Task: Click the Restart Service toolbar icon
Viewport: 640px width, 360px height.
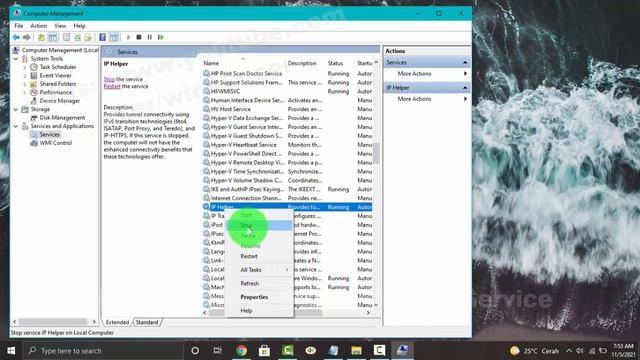Action: coord(161,37)
